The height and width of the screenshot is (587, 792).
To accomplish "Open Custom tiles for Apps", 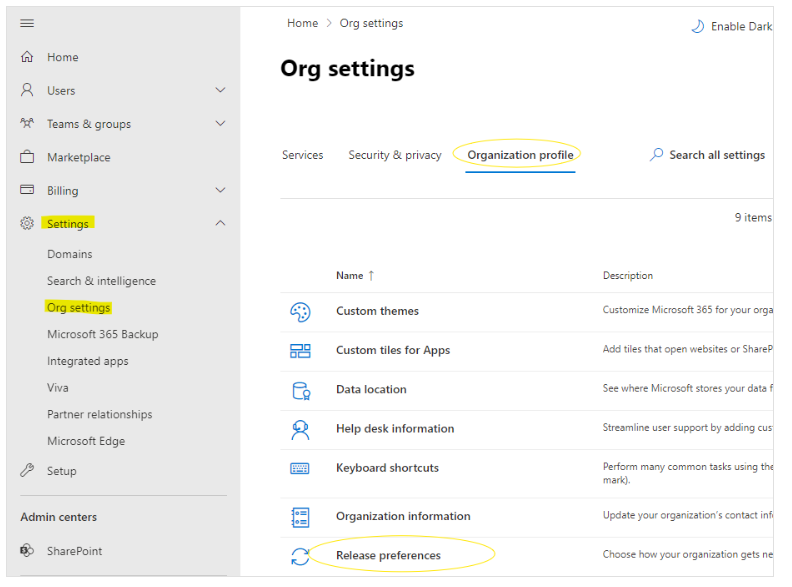I will coord(393,351).
